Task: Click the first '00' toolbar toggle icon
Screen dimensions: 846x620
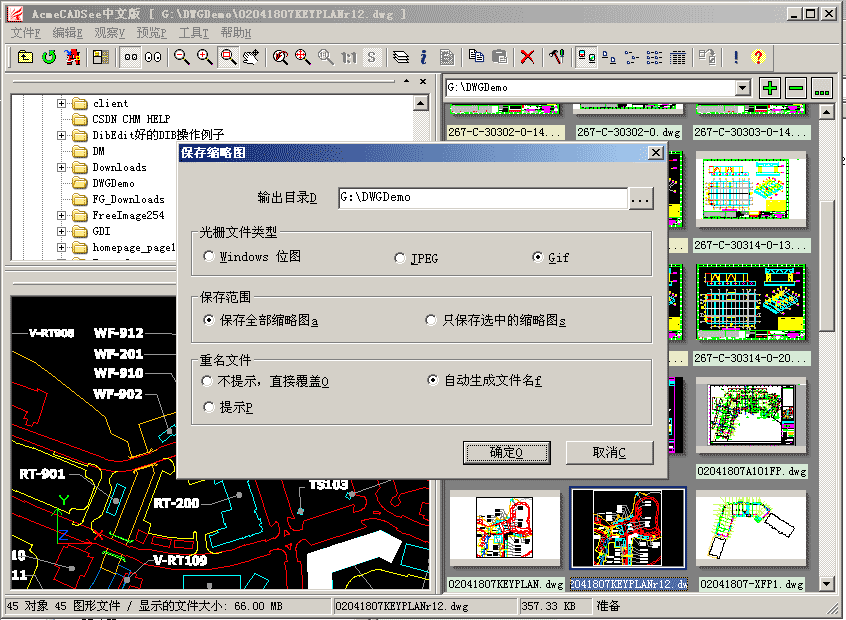Action: pyautogui.click(x=131, y=57)
